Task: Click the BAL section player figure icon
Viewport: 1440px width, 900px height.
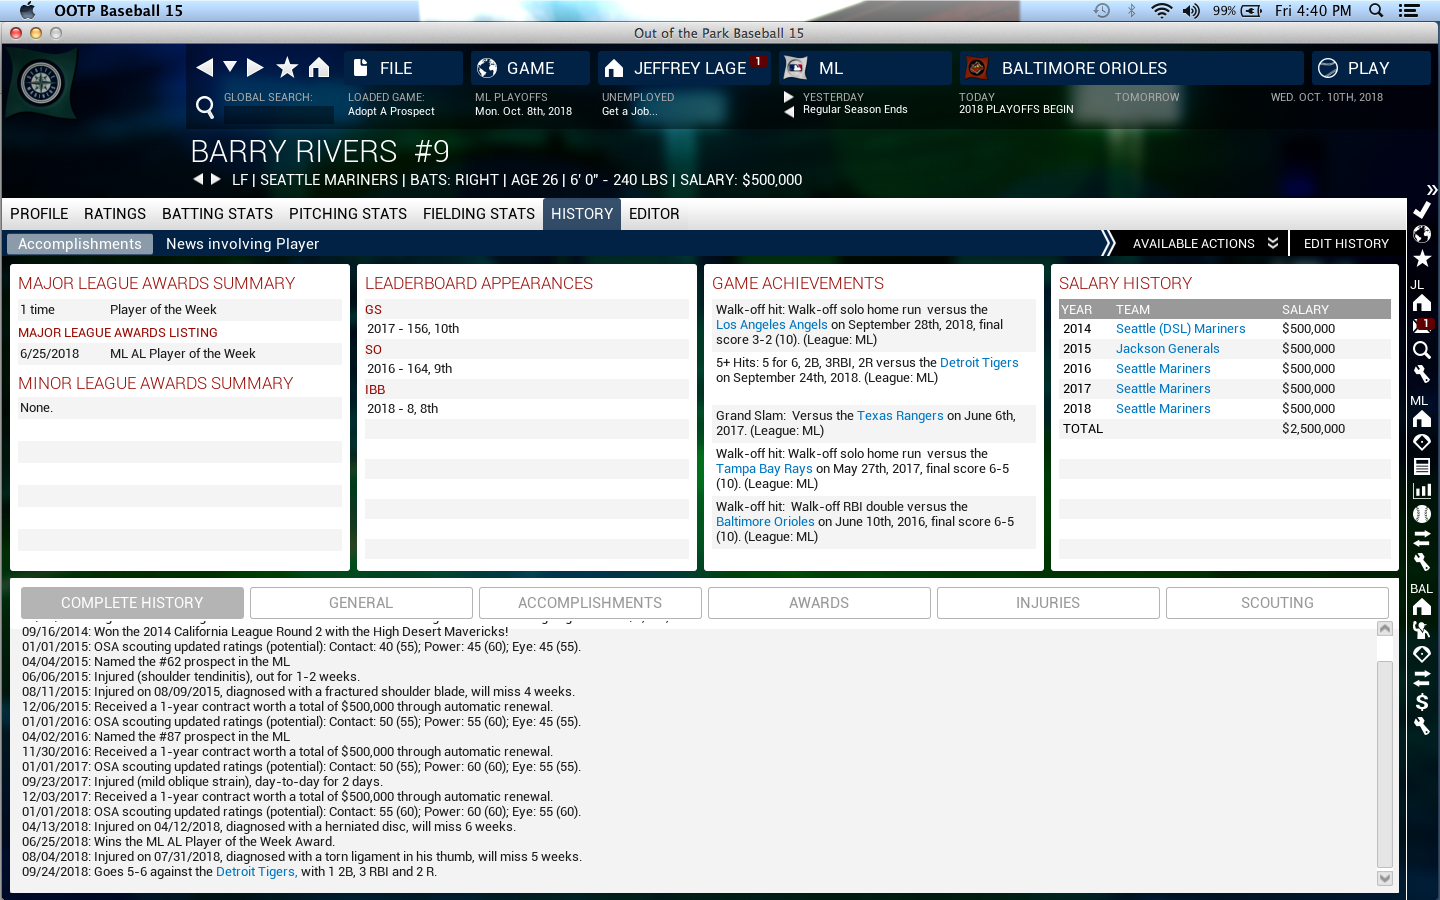Action: pyautogui.click(x=1421, y=630)
